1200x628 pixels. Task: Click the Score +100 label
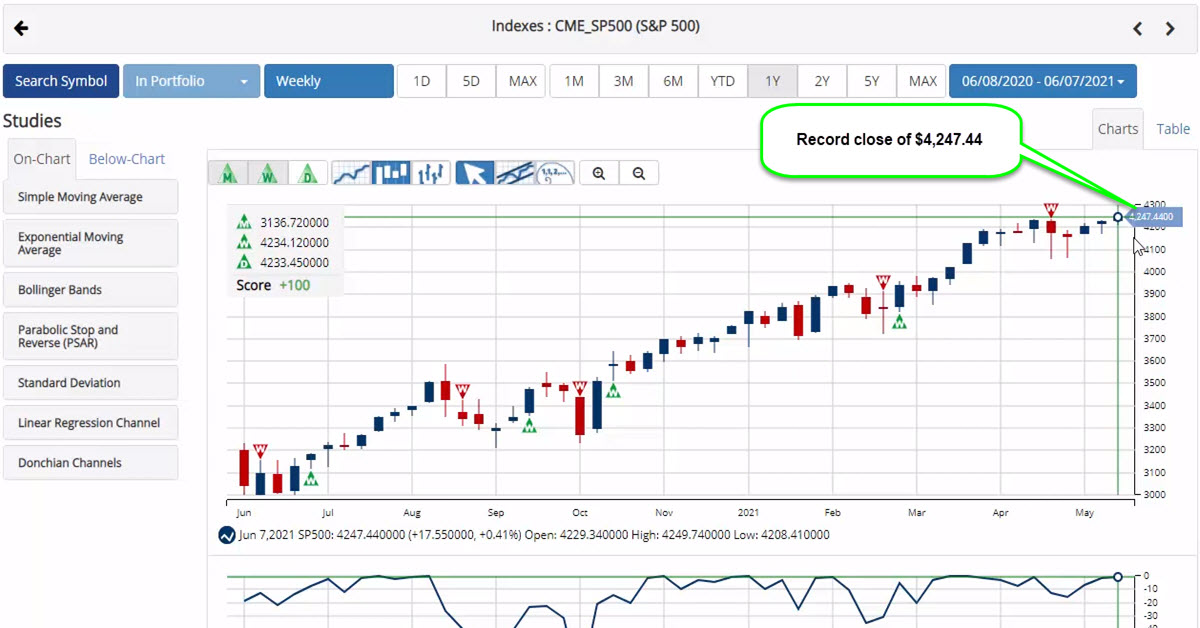pos(273,285)
